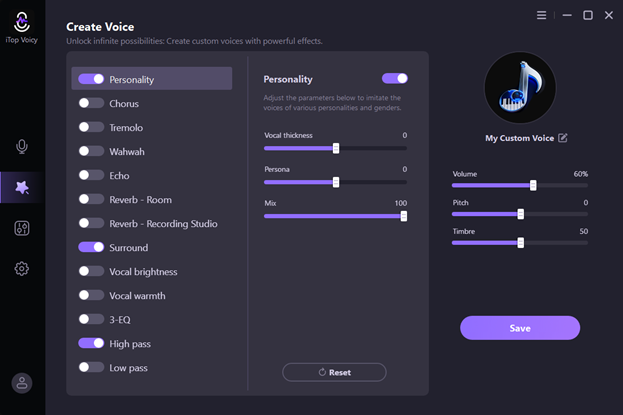Click the Vocal thickness slider handle
623x415 pixels.
[336, 148]
